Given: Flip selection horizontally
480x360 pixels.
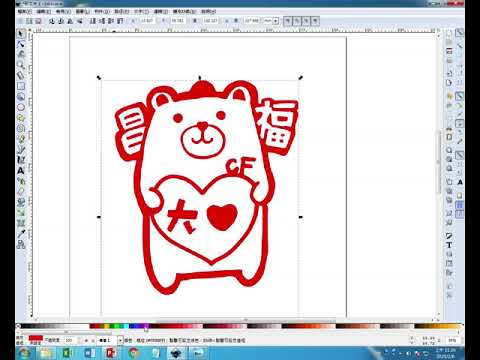Looking at the screenshot, I should click(x=70, y=21).
